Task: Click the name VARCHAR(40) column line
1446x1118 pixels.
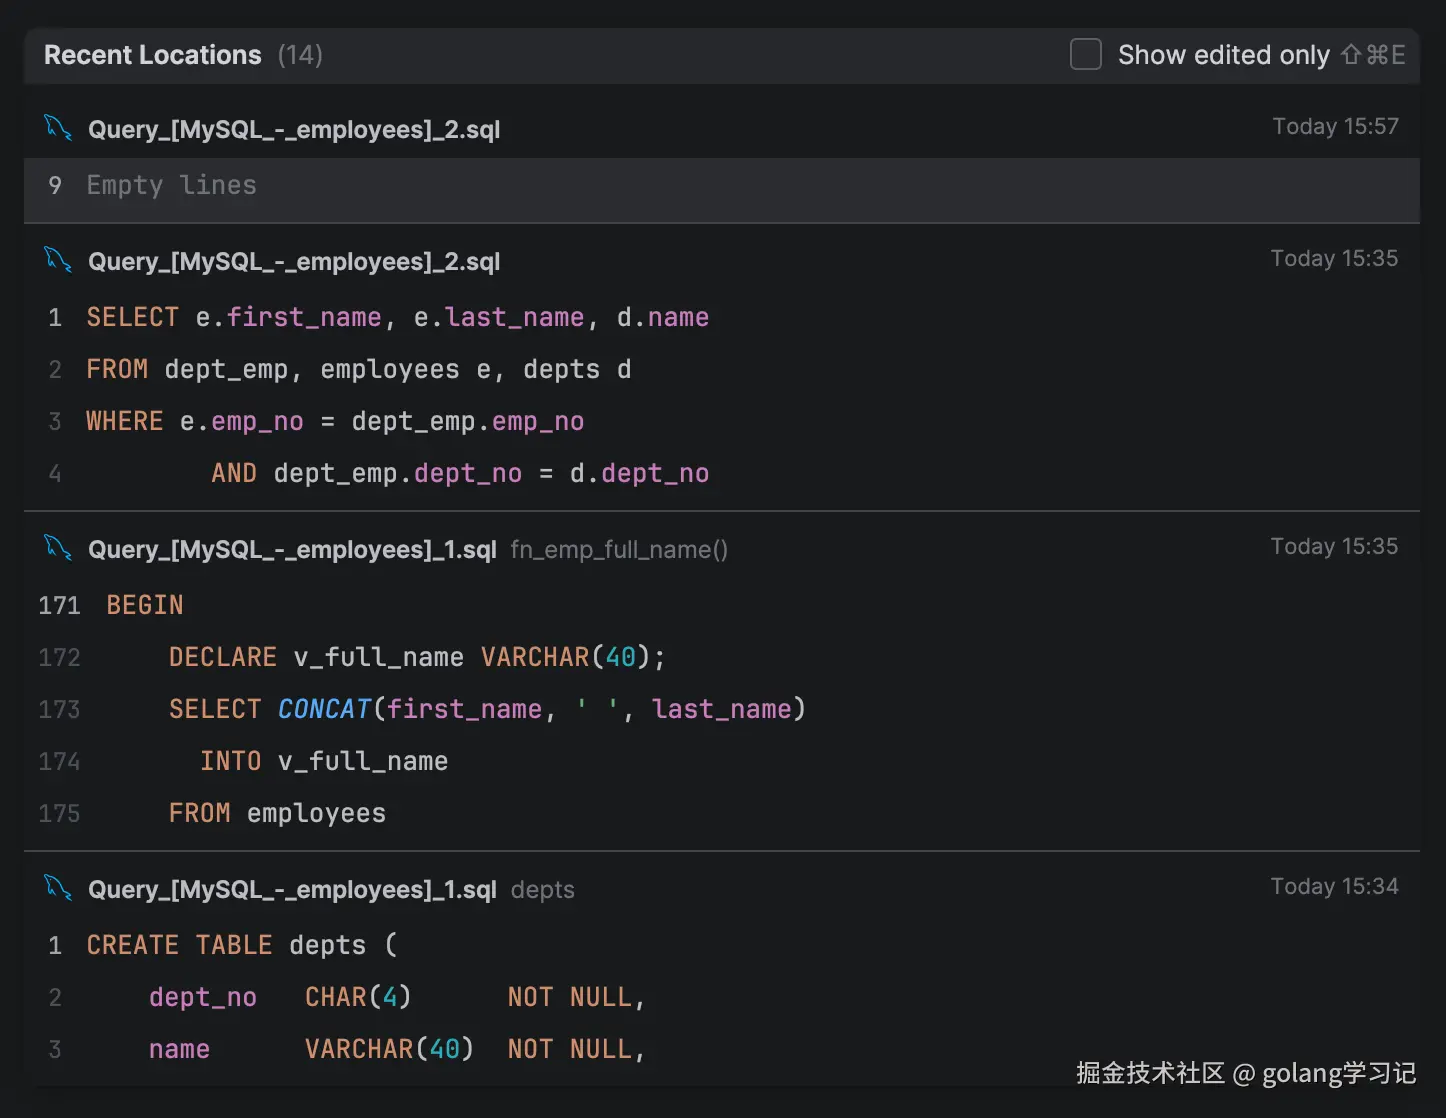Action: click(x=396, y=1050)
